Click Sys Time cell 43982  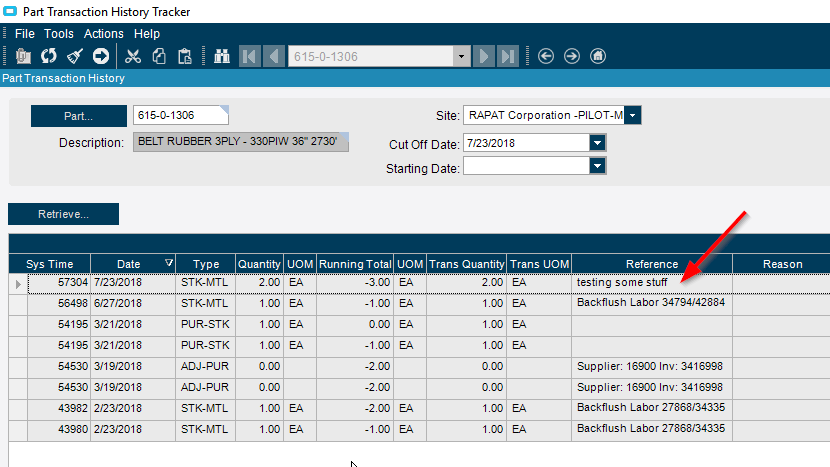(59, 408)
